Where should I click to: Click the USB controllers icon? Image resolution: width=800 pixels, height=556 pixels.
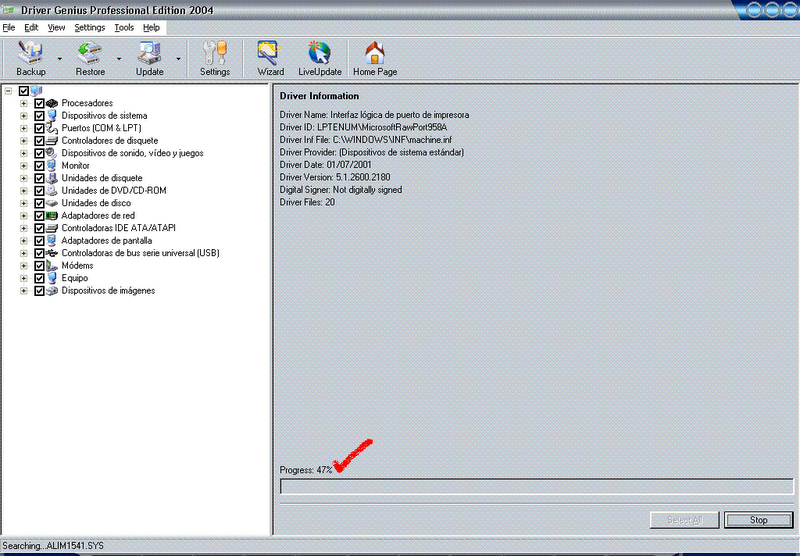point(52,253)
